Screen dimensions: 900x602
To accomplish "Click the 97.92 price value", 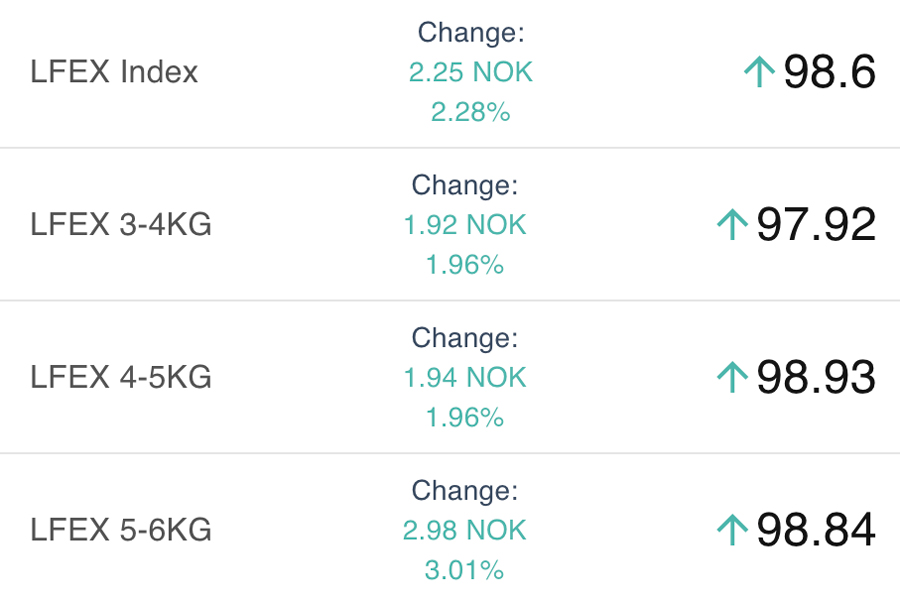I will pyautogui.click(x=815, y=225).
